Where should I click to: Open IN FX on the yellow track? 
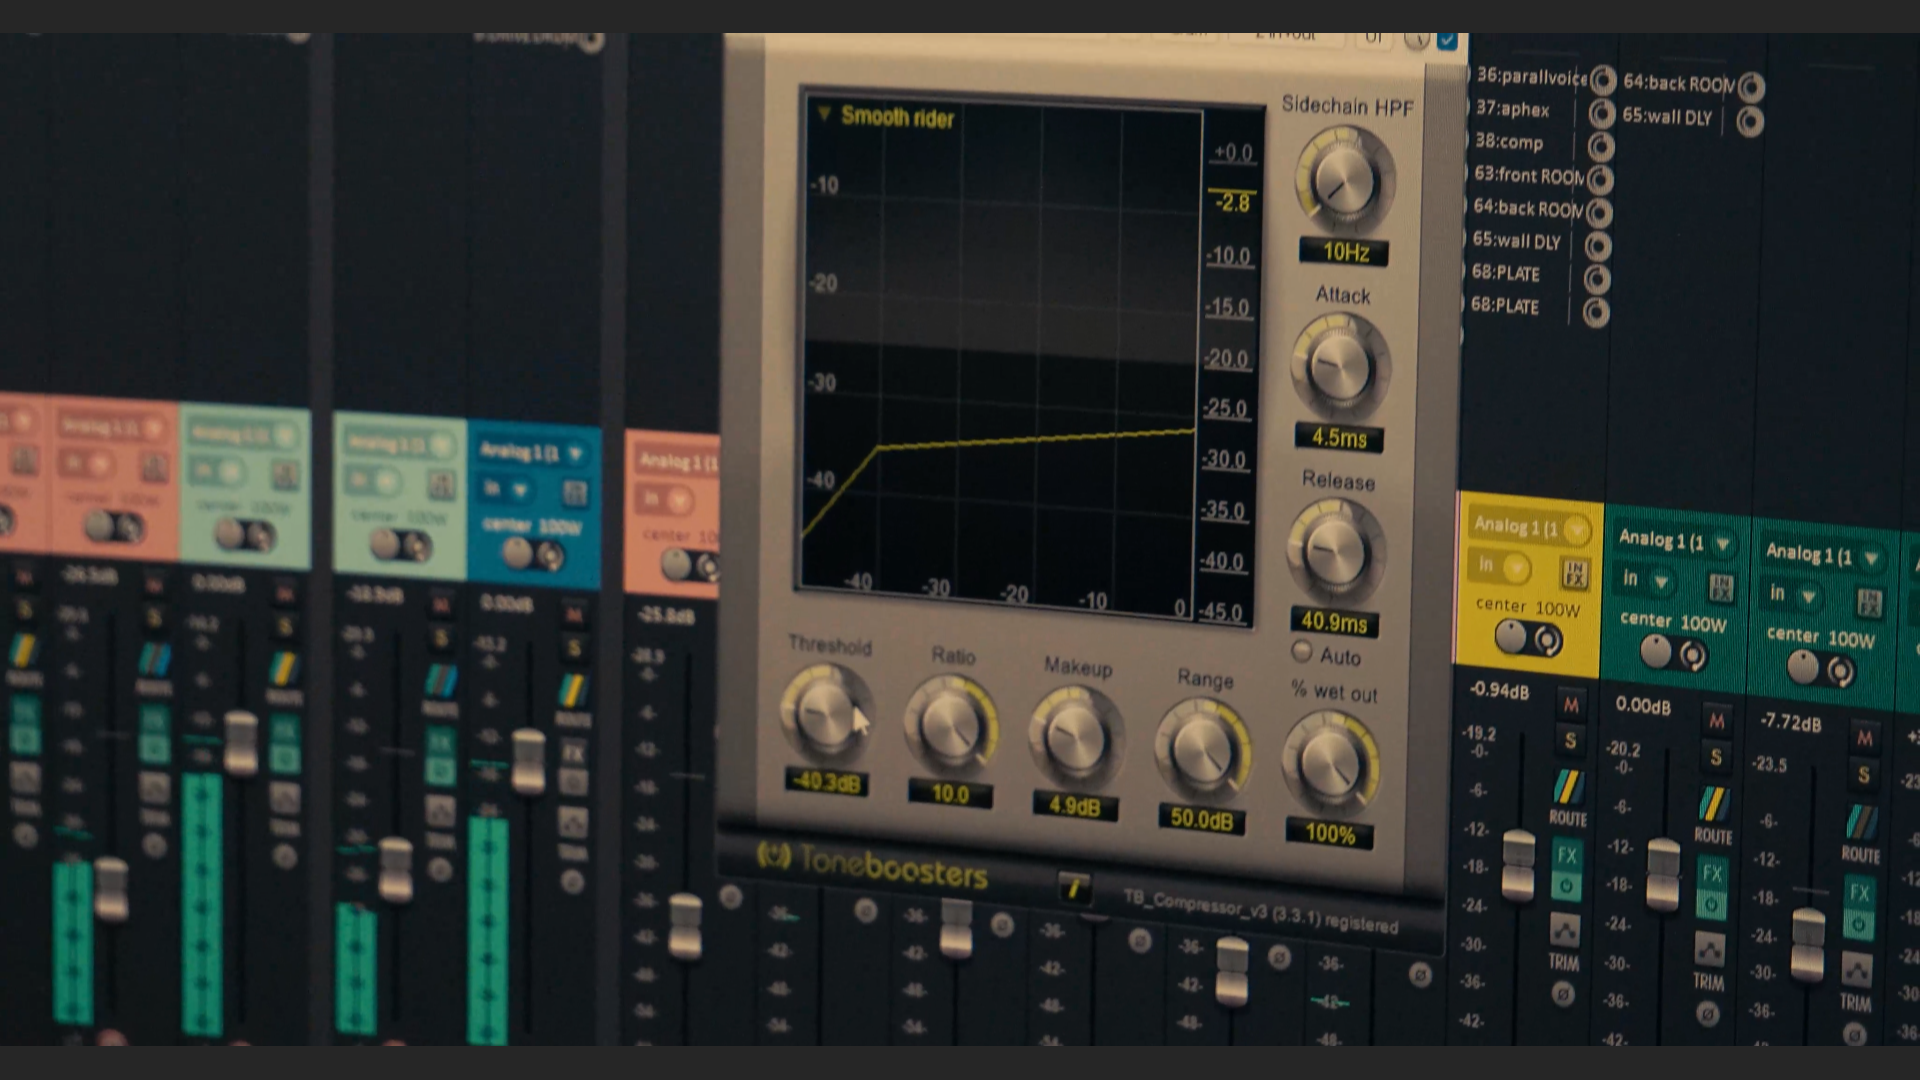(x=1575, y=573)
